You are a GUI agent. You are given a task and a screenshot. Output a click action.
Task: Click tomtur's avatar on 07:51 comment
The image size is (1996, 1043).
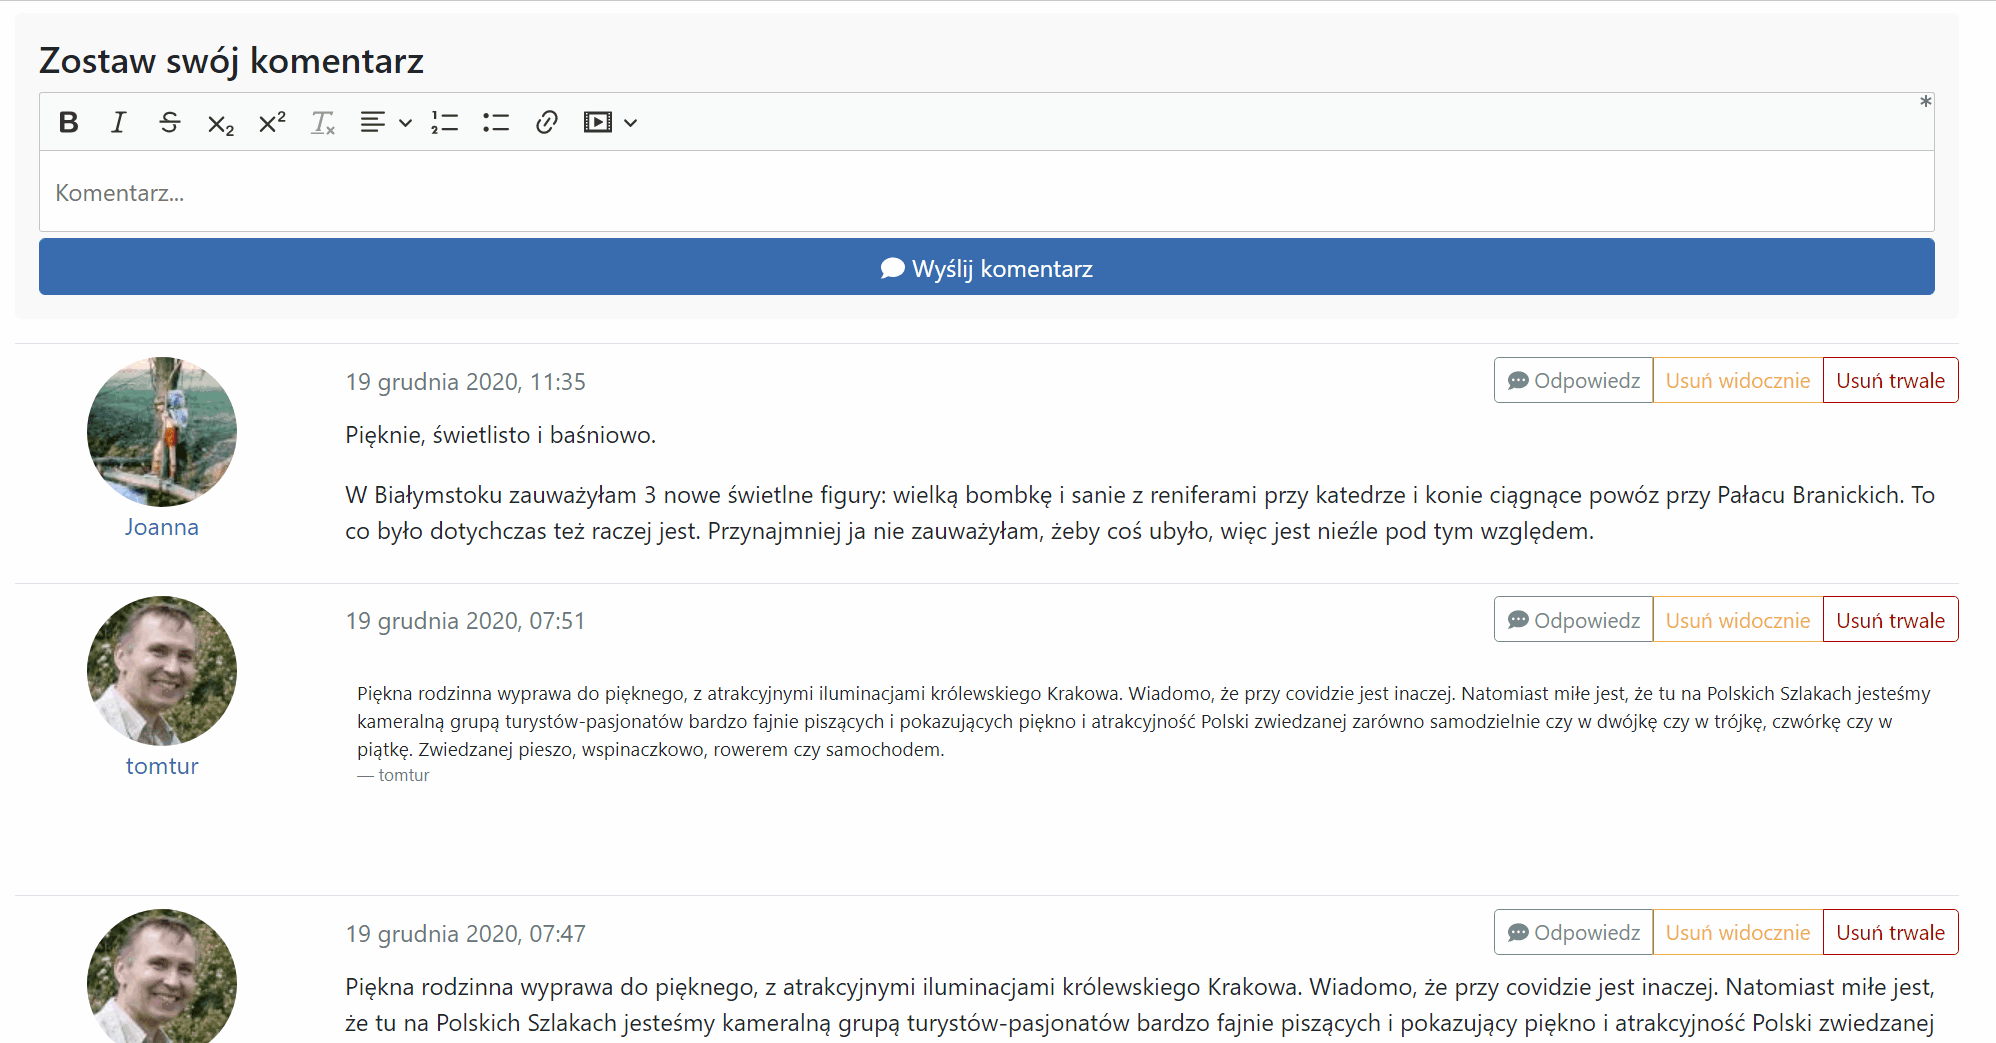click(x=162, y=671)
